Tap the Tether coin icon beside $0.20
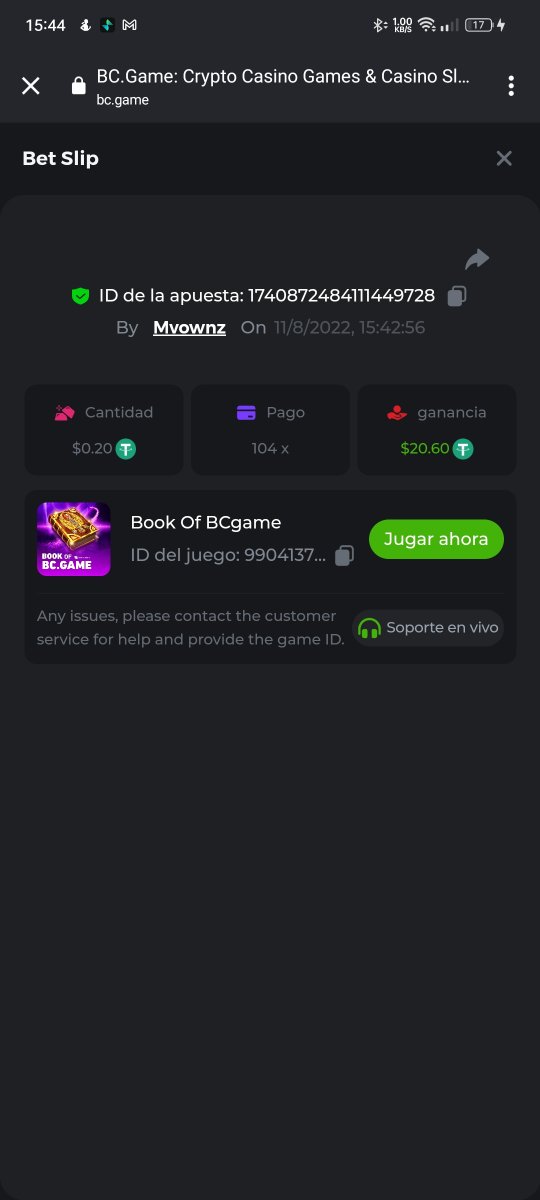Image resolution: width=540 pixels, height=1200 pixels. coord(126,449)
